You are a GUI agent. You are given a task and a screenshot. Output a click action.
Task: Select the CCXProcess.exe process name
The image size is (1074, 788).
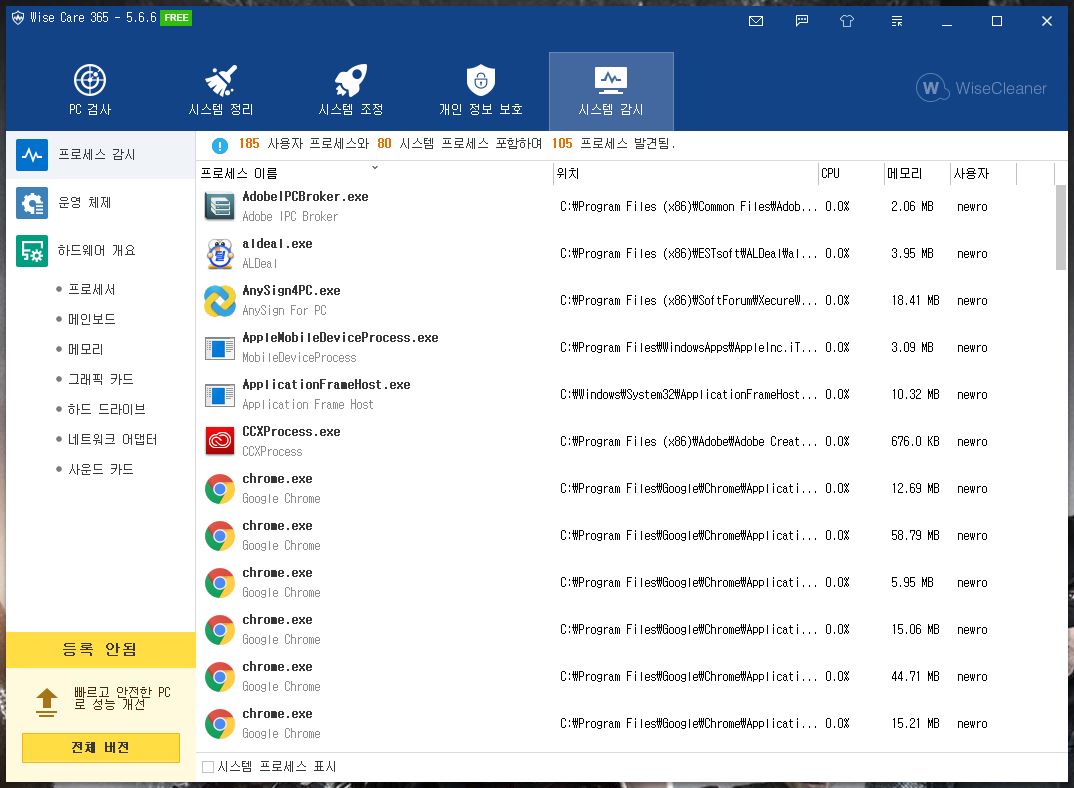coord(291,432)
